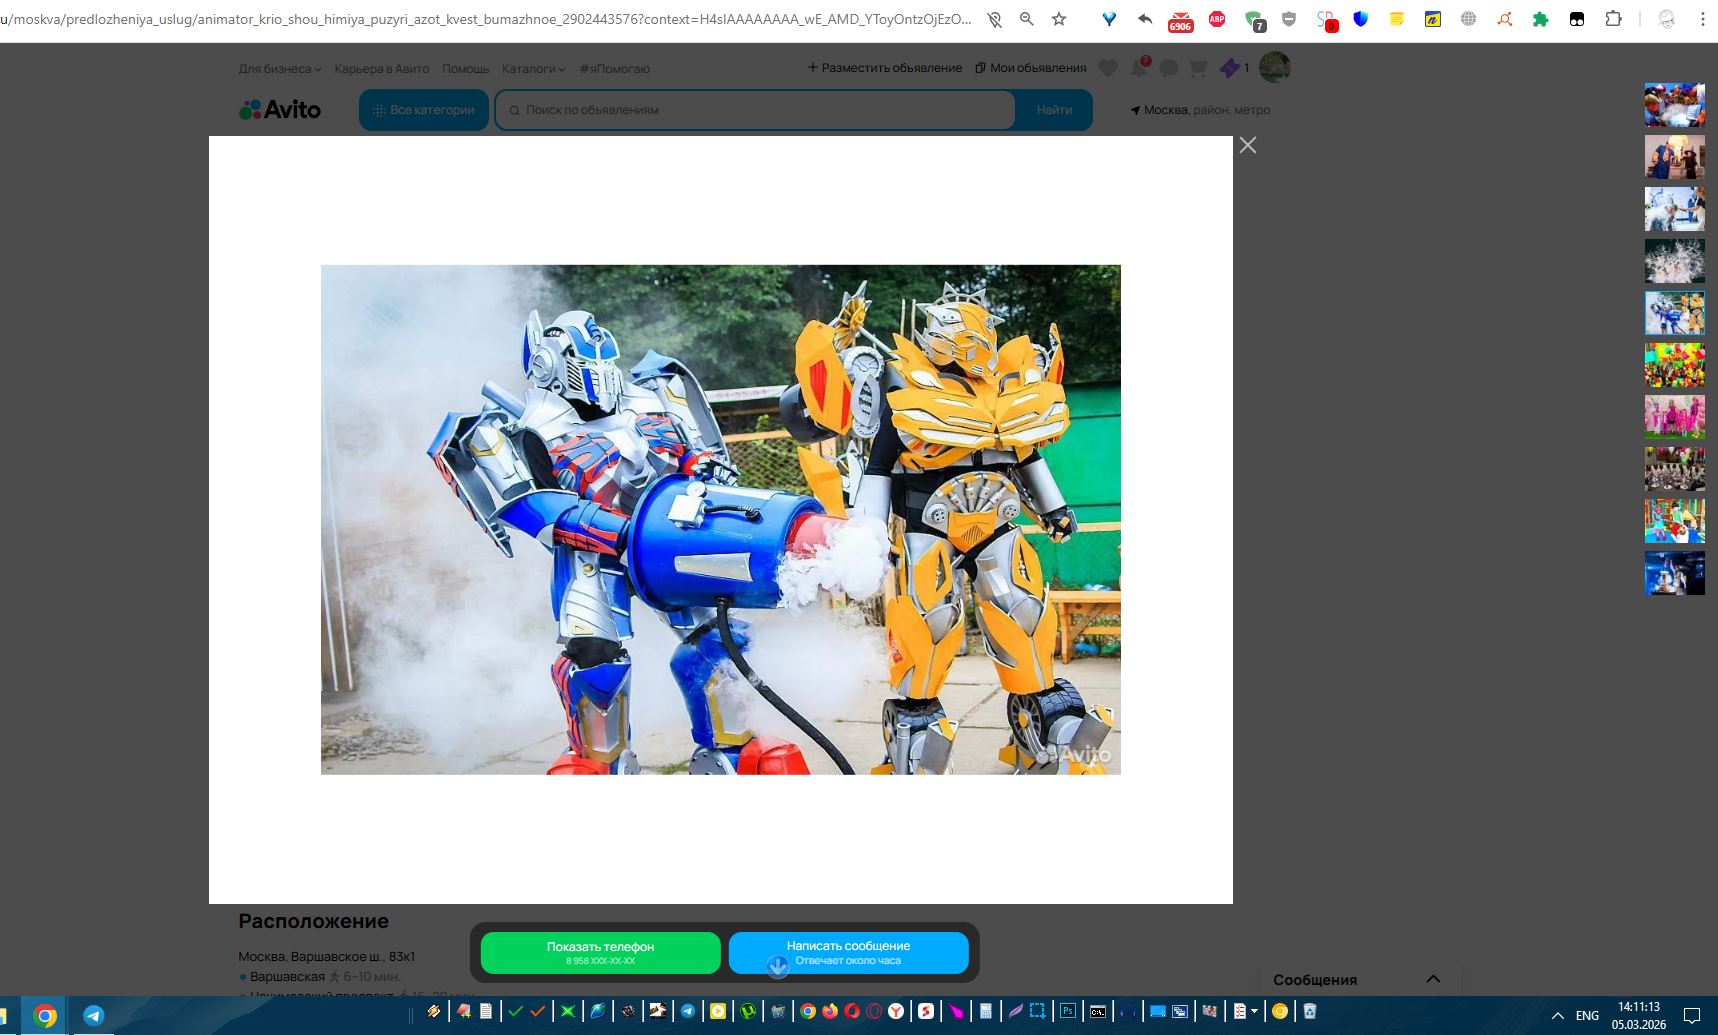1718x1035 pixels.
Task: Close the photo gallery overlay
Action: (x=1247, y=146)
